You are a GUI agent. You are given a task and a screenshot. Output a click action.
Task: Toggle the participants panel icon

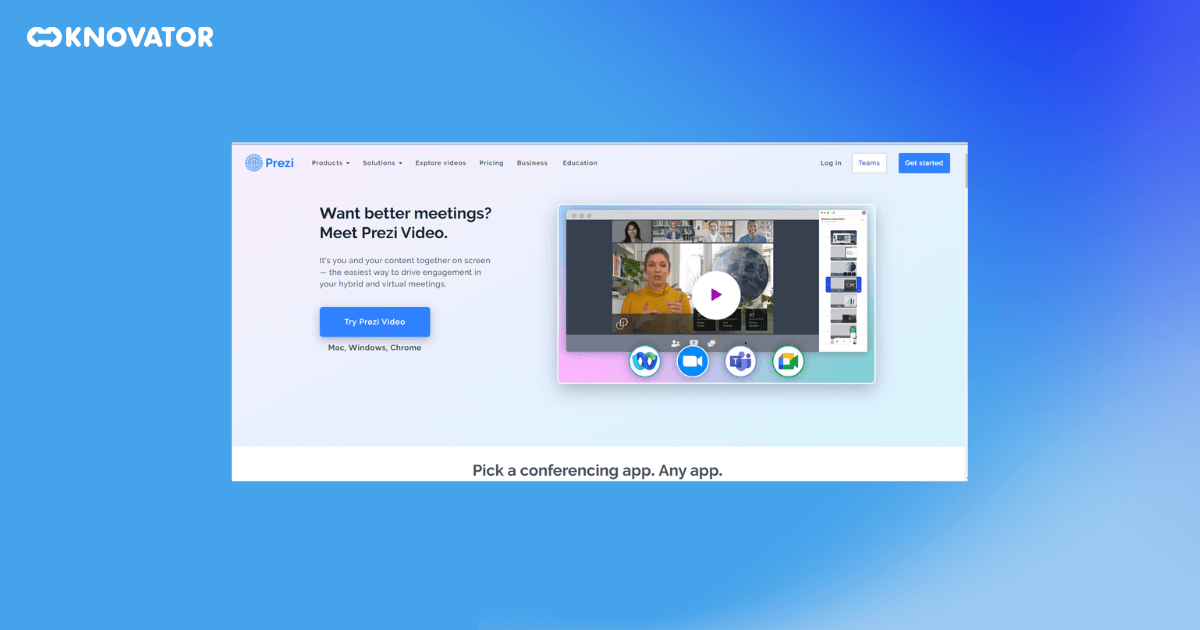[x=674, y=342]
